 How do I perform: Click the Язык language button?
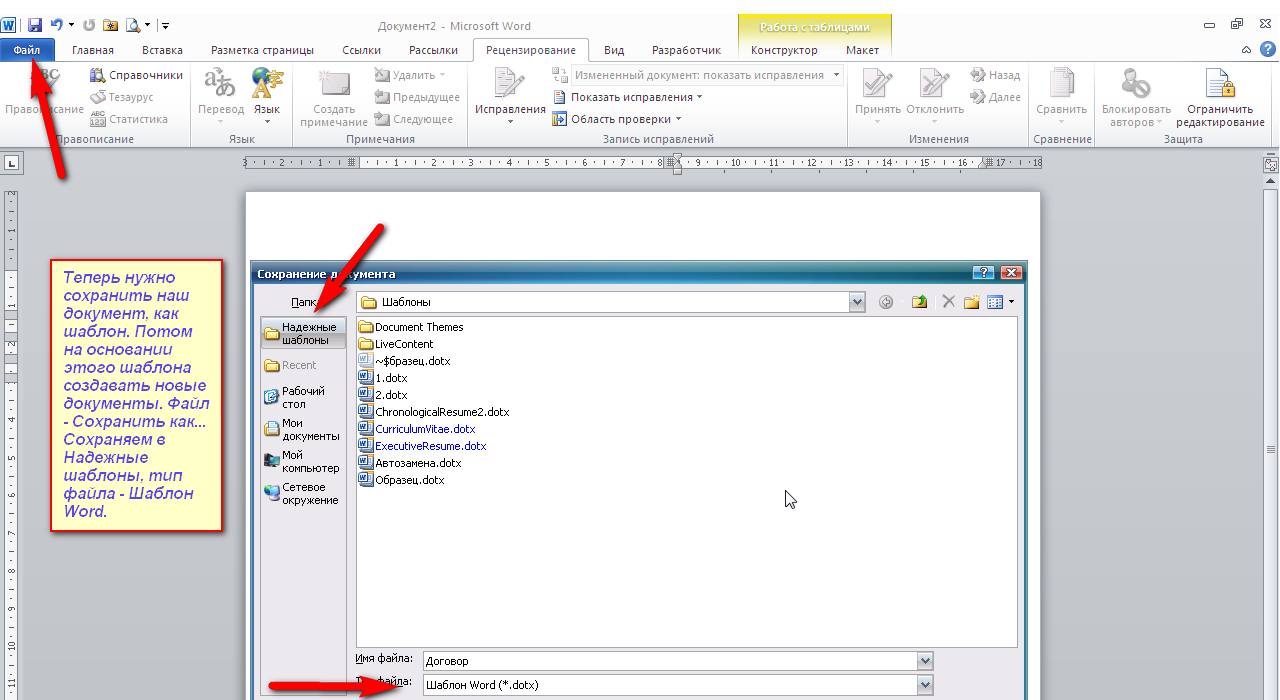[x=266, y=96]
